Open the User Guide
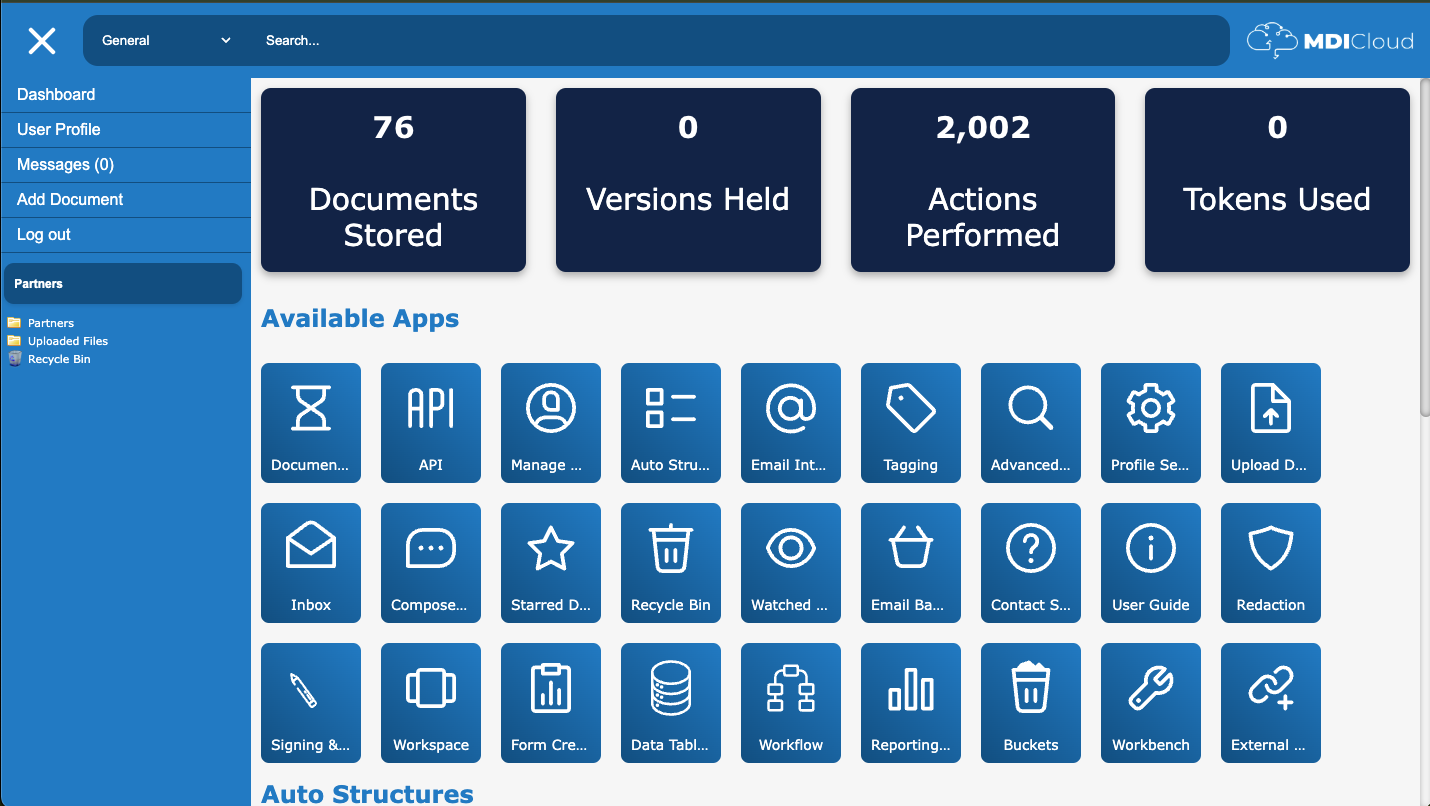Viewport: 1430px width, 806px height. (x=1150, y=562)
